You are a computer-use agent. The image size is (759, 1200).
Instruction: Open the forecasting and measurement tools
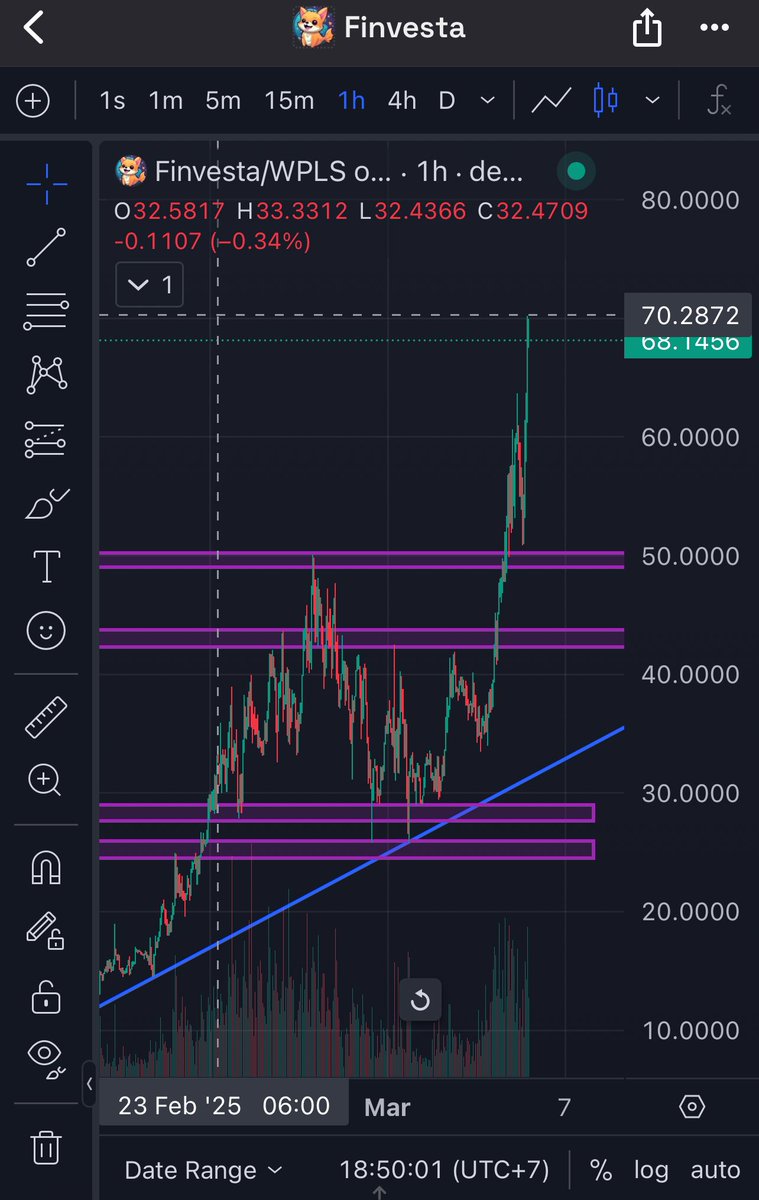point(46,439)
